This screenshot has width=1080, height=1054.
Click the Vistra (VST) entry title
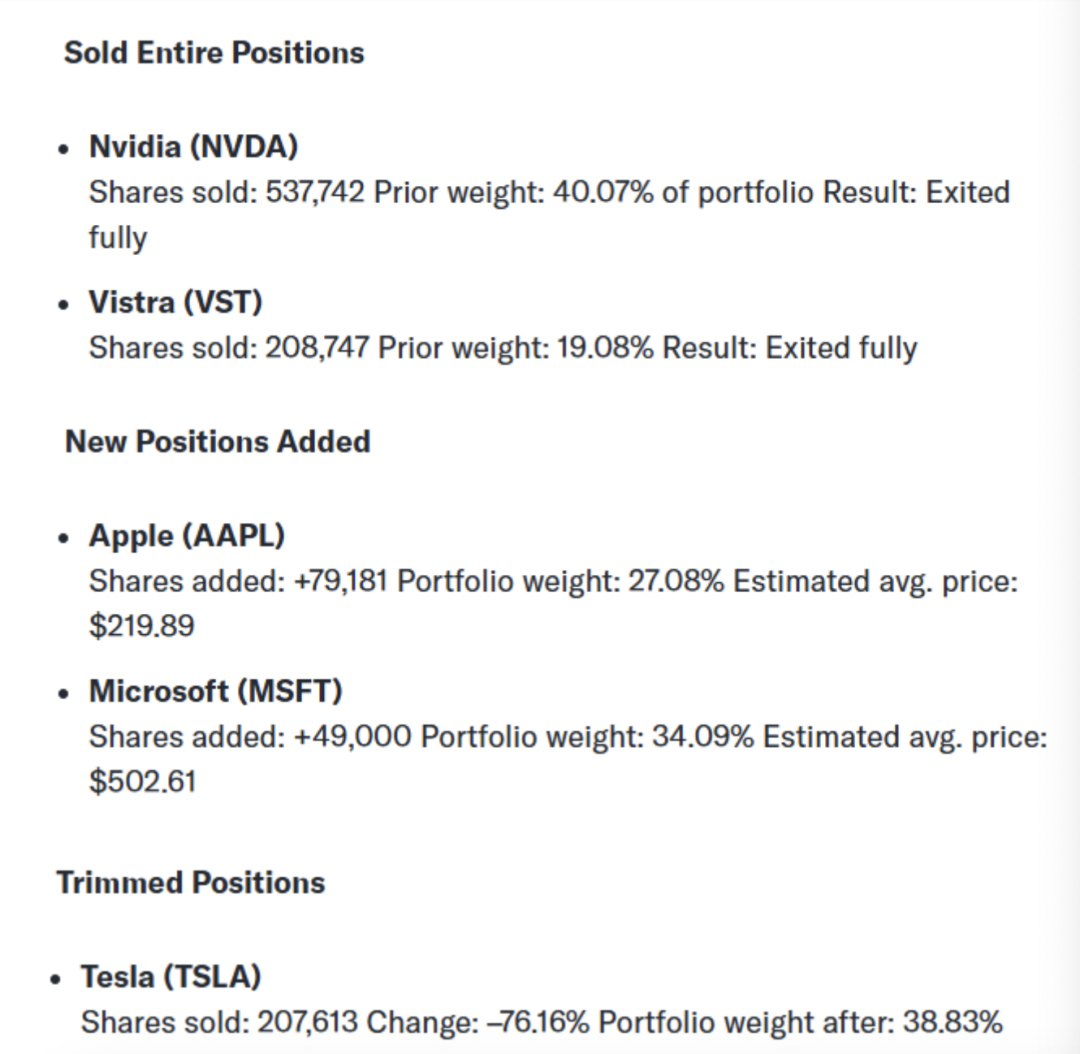175,302
